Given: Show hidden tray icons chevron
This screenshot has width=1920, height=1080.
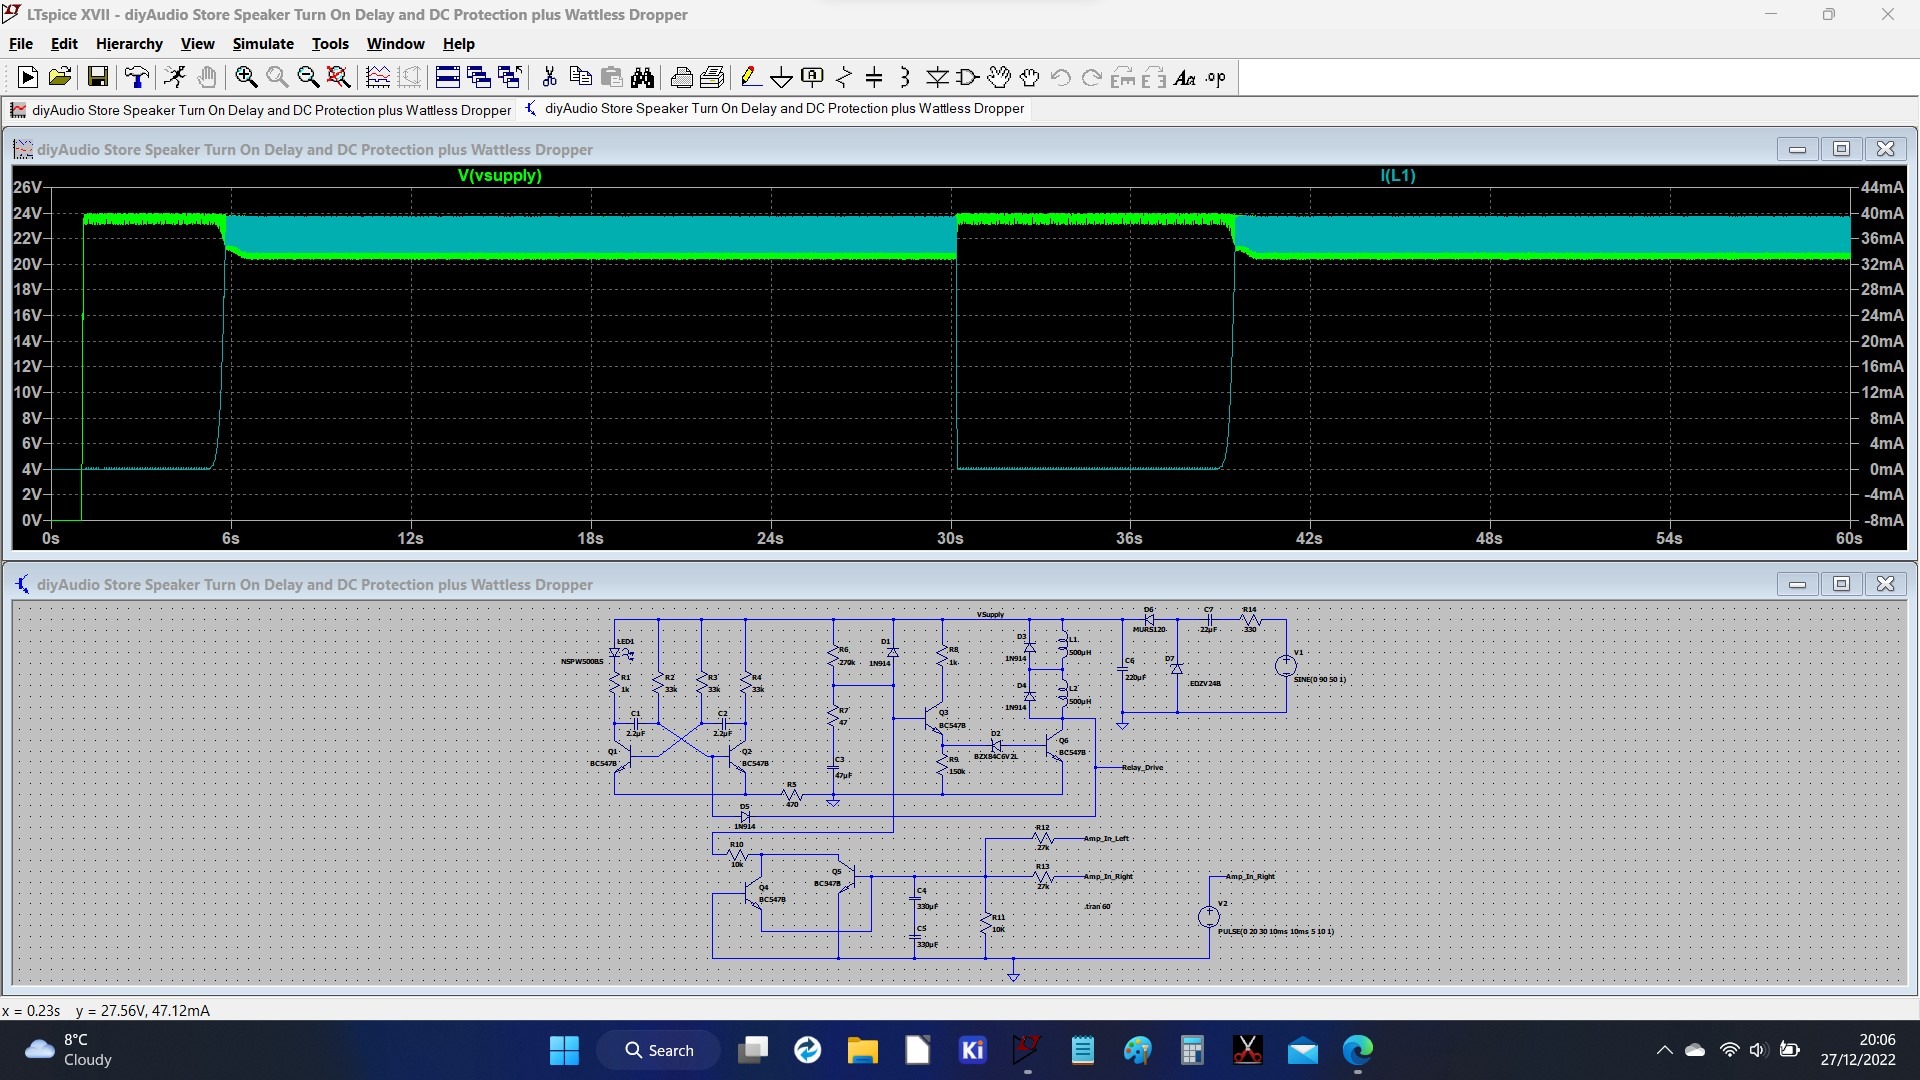Looking at the screenshot, I should (x=1664, y=1050).
